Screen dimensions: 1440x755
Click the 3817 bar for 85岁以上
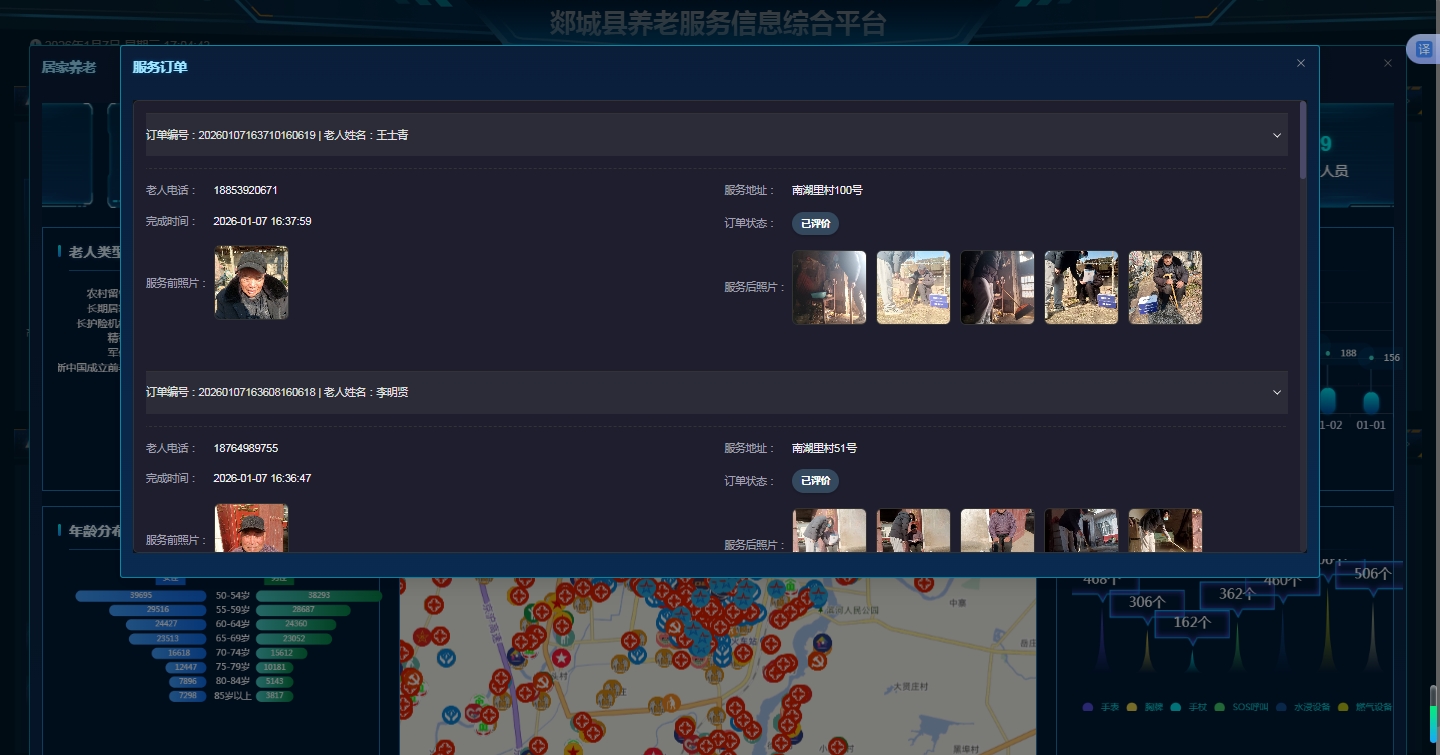tap(274, 696)
